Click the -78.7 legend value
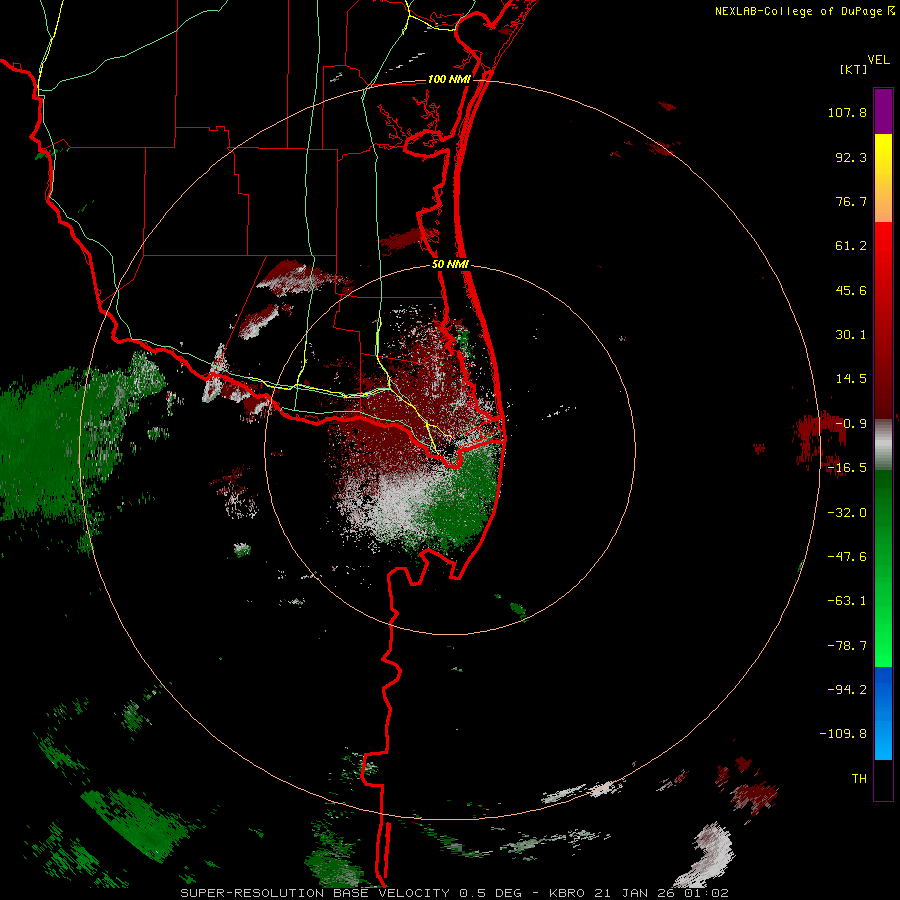 click(847, 646)
